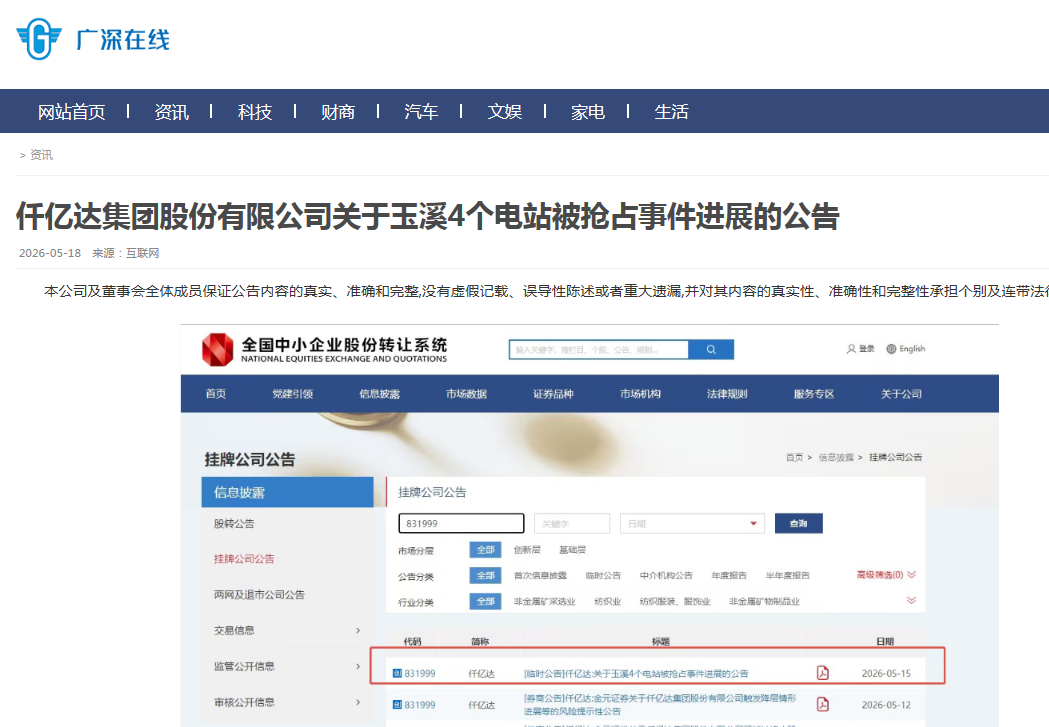Open the 财商 navigation item
The height and width of the screenshot is (727, 1049).
[x=338, y=112]
